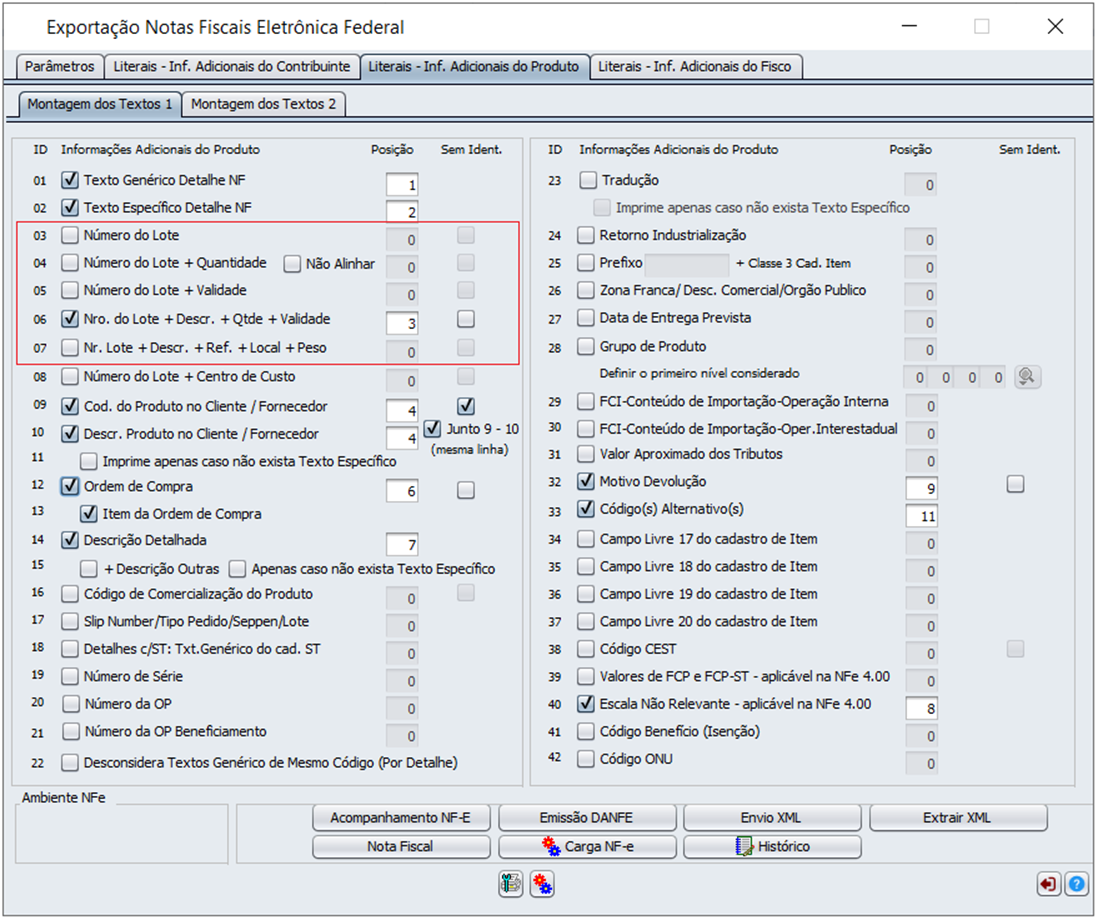The height and width of the screenshot is (920, 1098).
Task: Click the magnifier icon next to level fields
Action: [1027, 377]
